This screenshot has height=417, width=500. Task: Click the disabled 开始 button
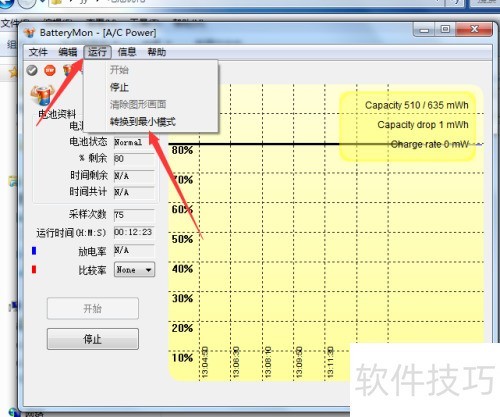pos(93,308)
